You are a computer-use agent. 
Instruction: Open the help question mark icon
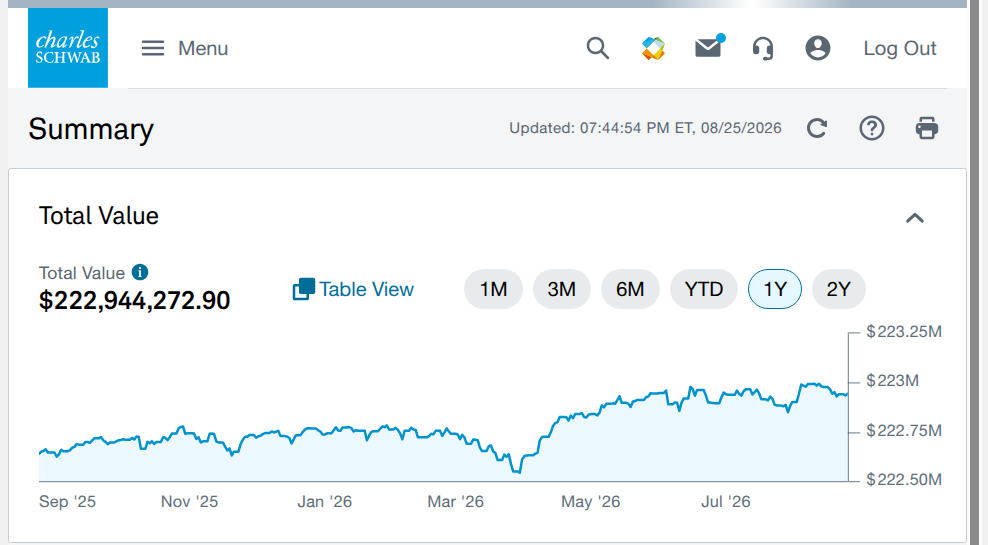(x=872, y=129)
